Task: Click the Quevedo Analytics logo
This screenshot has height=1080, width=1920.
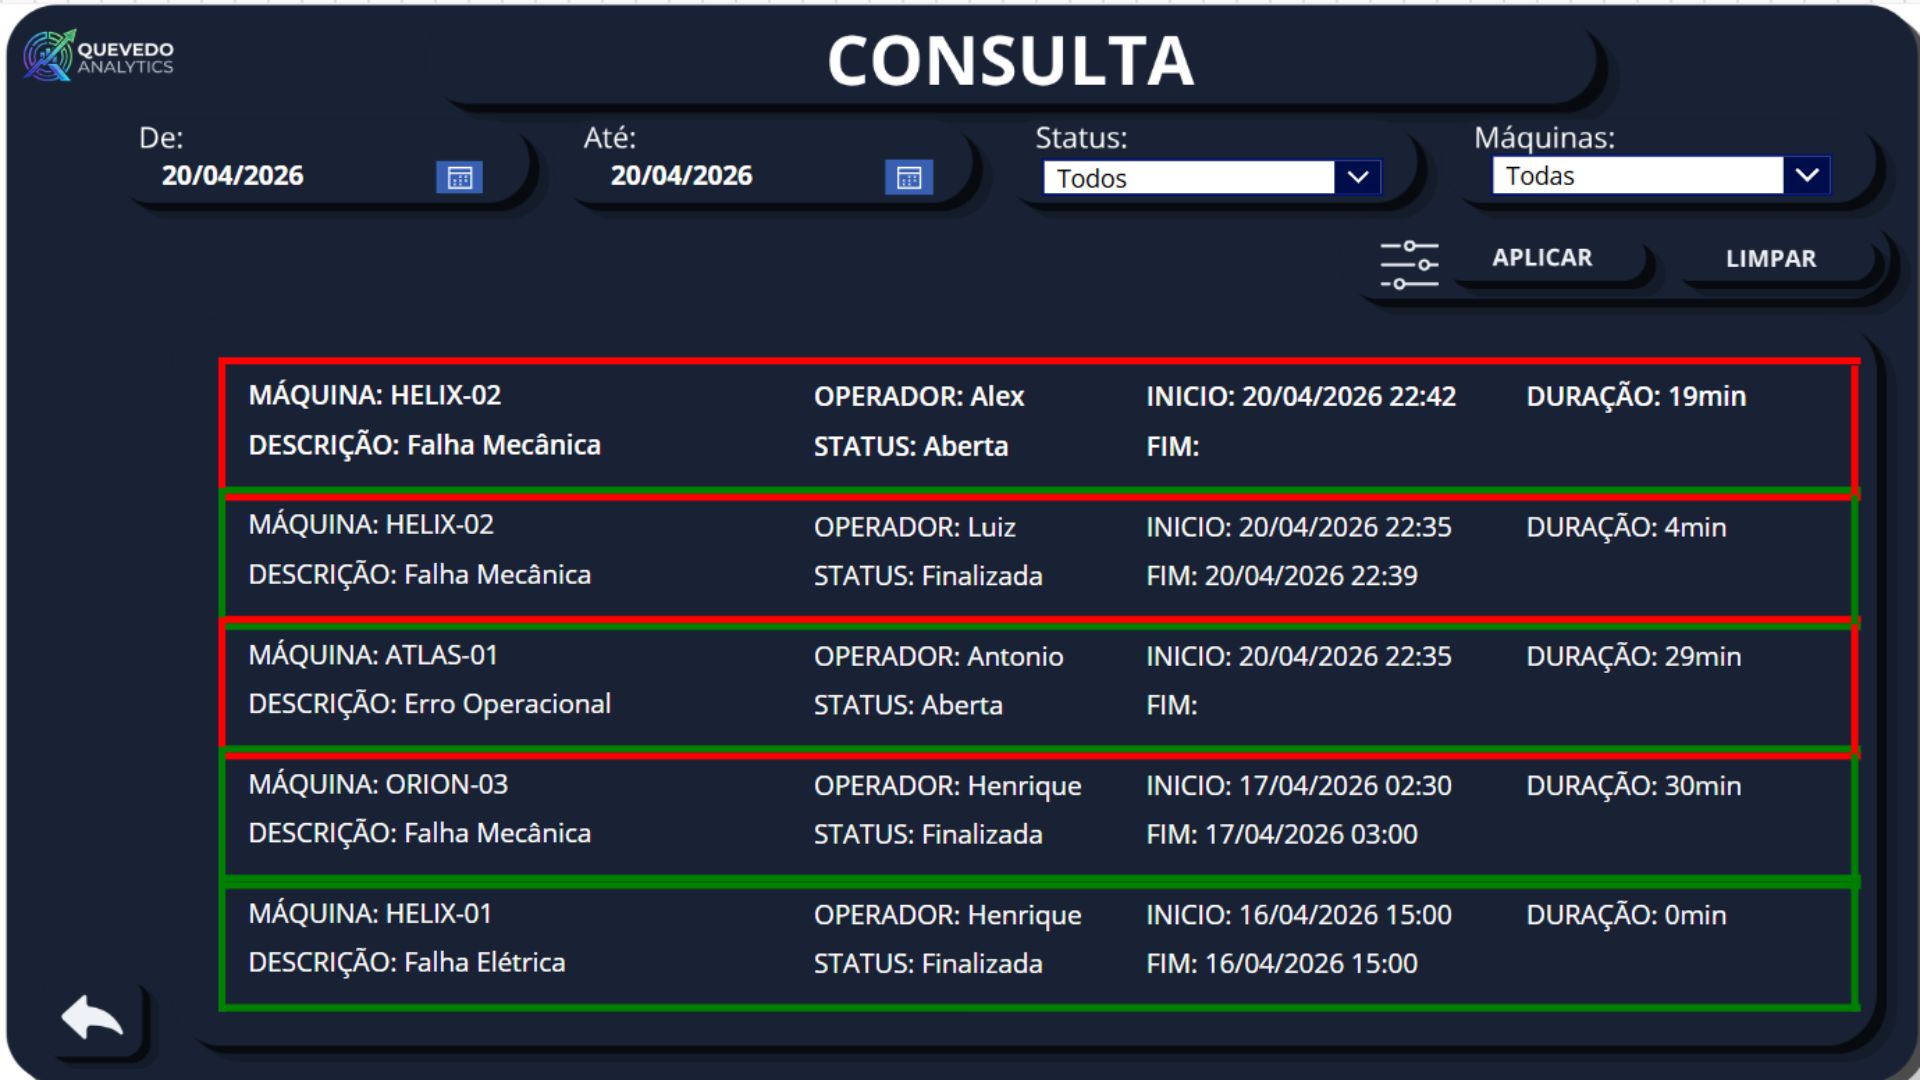Action: click(x=98, y=57)
